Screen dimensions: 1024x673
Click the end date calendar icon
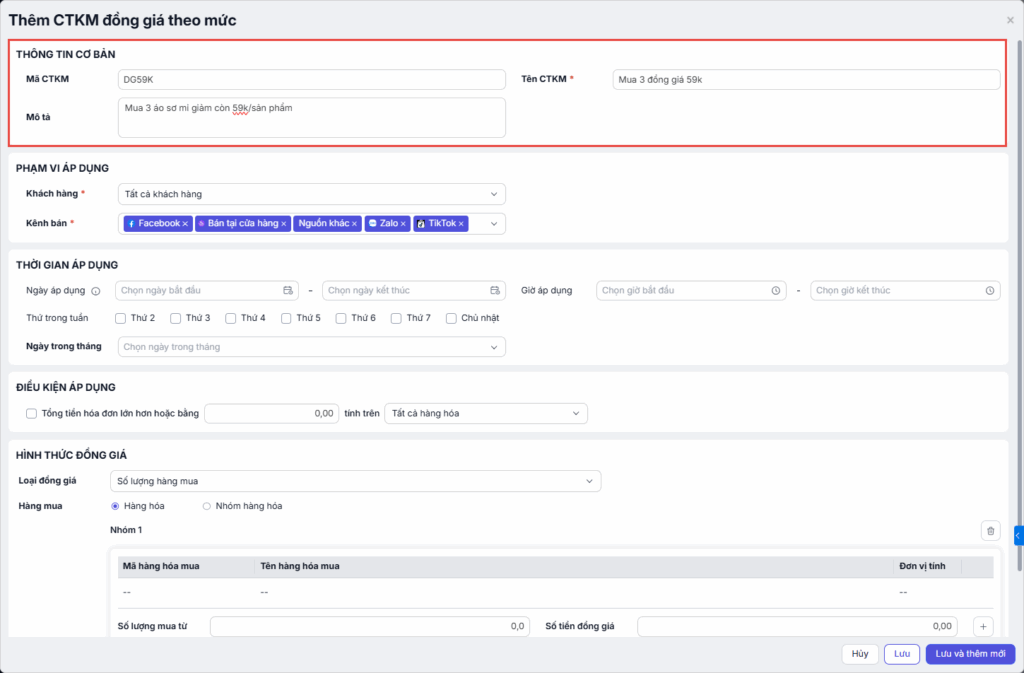point(495,291)
